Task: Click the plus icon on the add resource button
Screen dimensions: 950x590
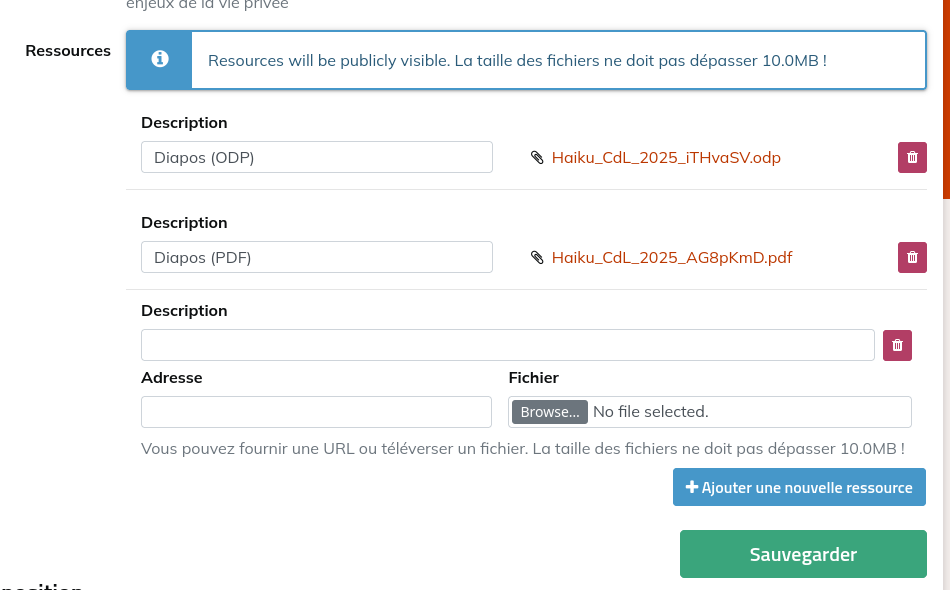Action: 691,487
